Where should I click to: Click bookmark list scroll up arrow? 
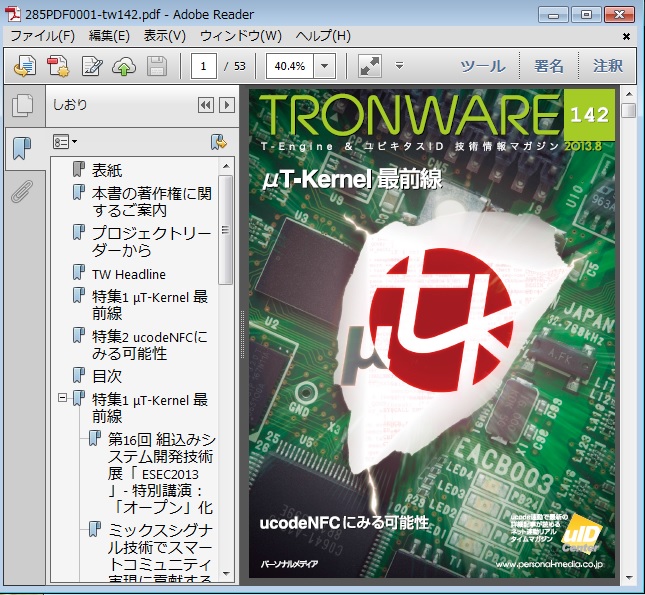[226, 166]
